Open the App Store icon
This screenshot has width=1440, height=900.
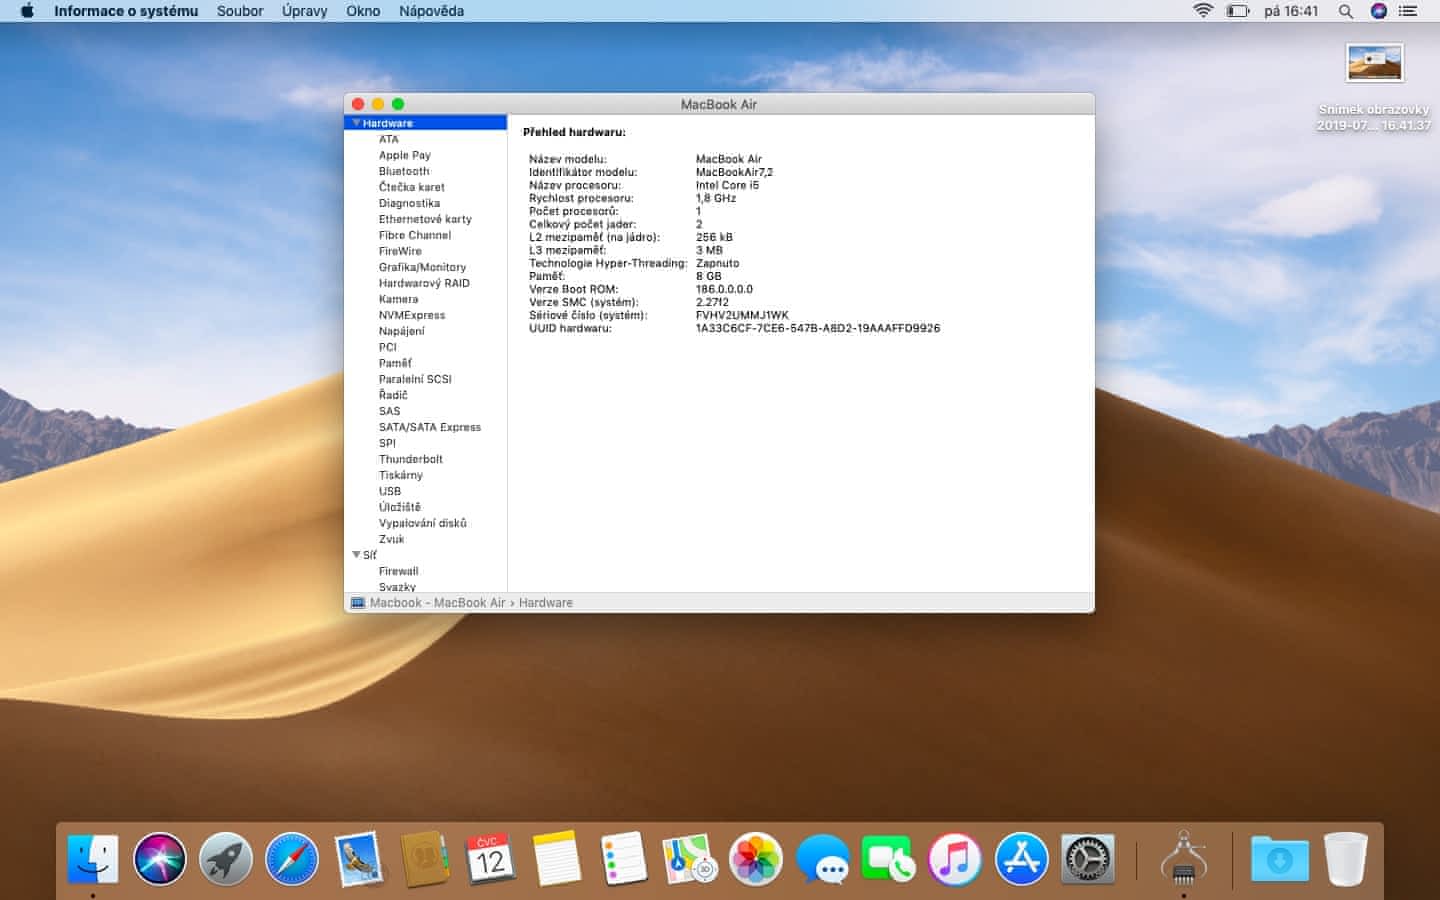1021,859
